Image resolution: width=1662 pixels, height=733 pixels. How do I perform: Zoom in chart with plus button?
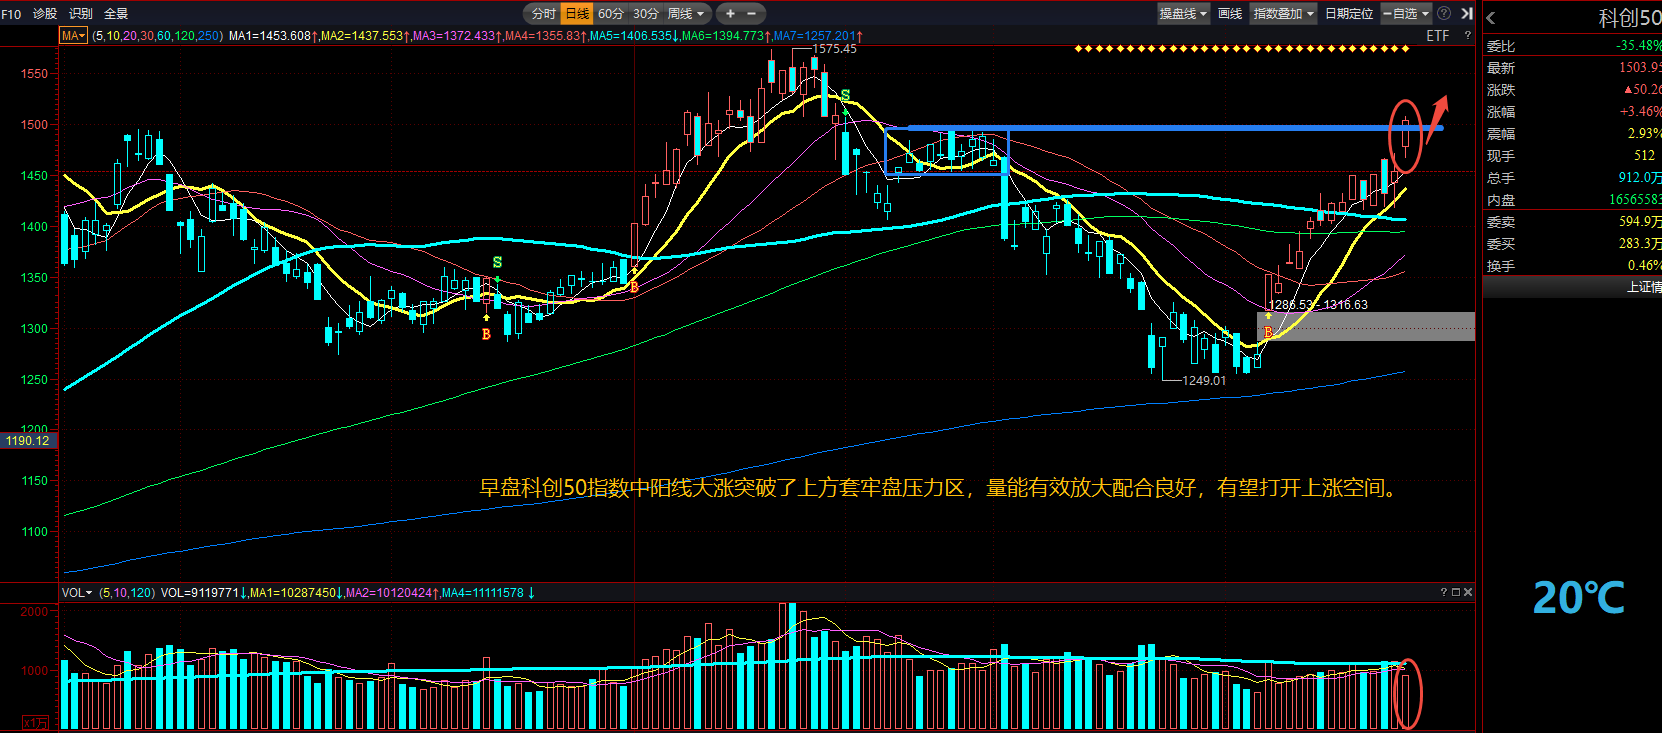[730, 13]
